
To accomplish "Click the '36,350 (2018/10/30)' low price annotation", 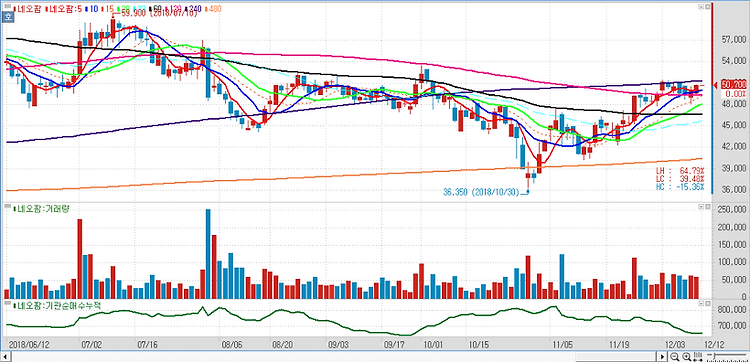I will click(x=481, y=192).
